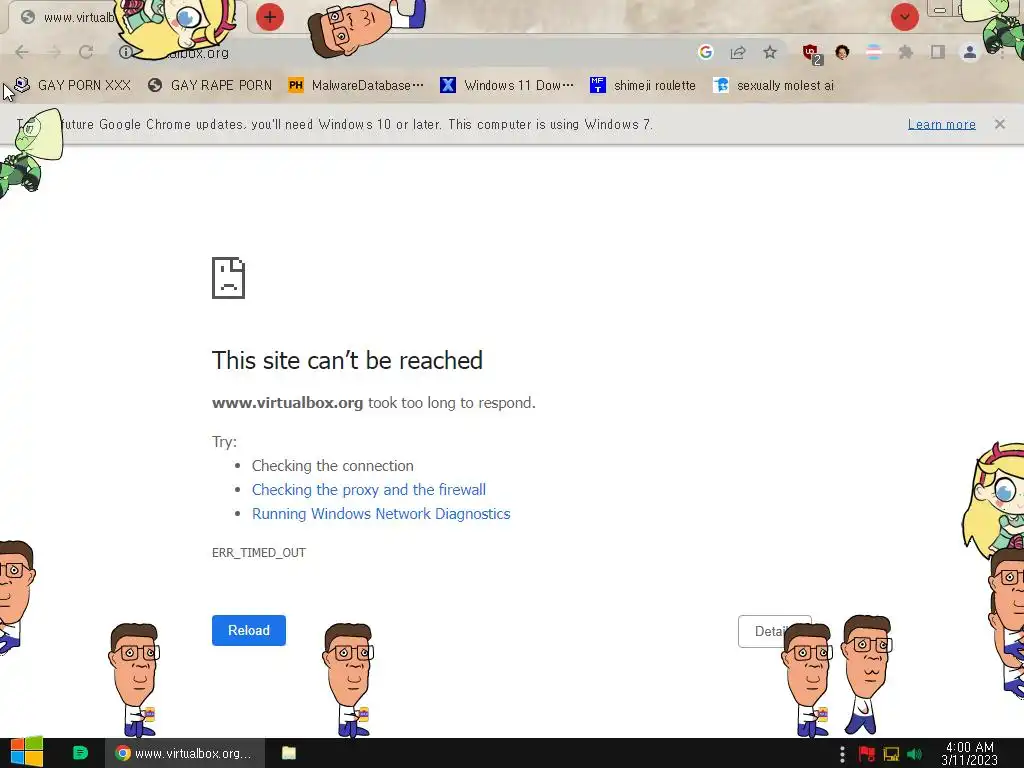Open the shimeji roulette bookmark

click(643, 85)
